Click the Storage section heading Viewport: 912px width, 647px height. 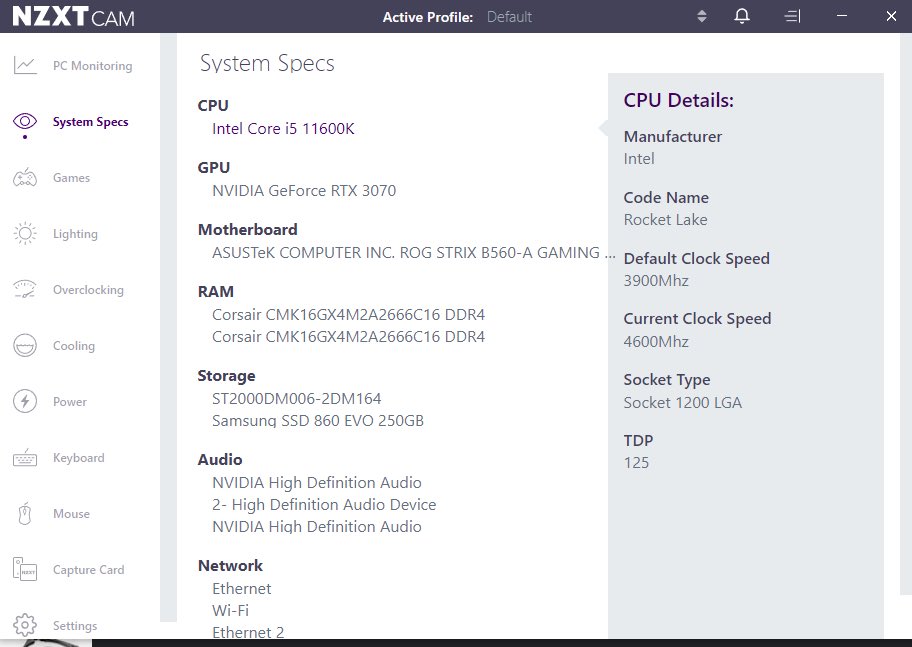click(x=226, y=376)
